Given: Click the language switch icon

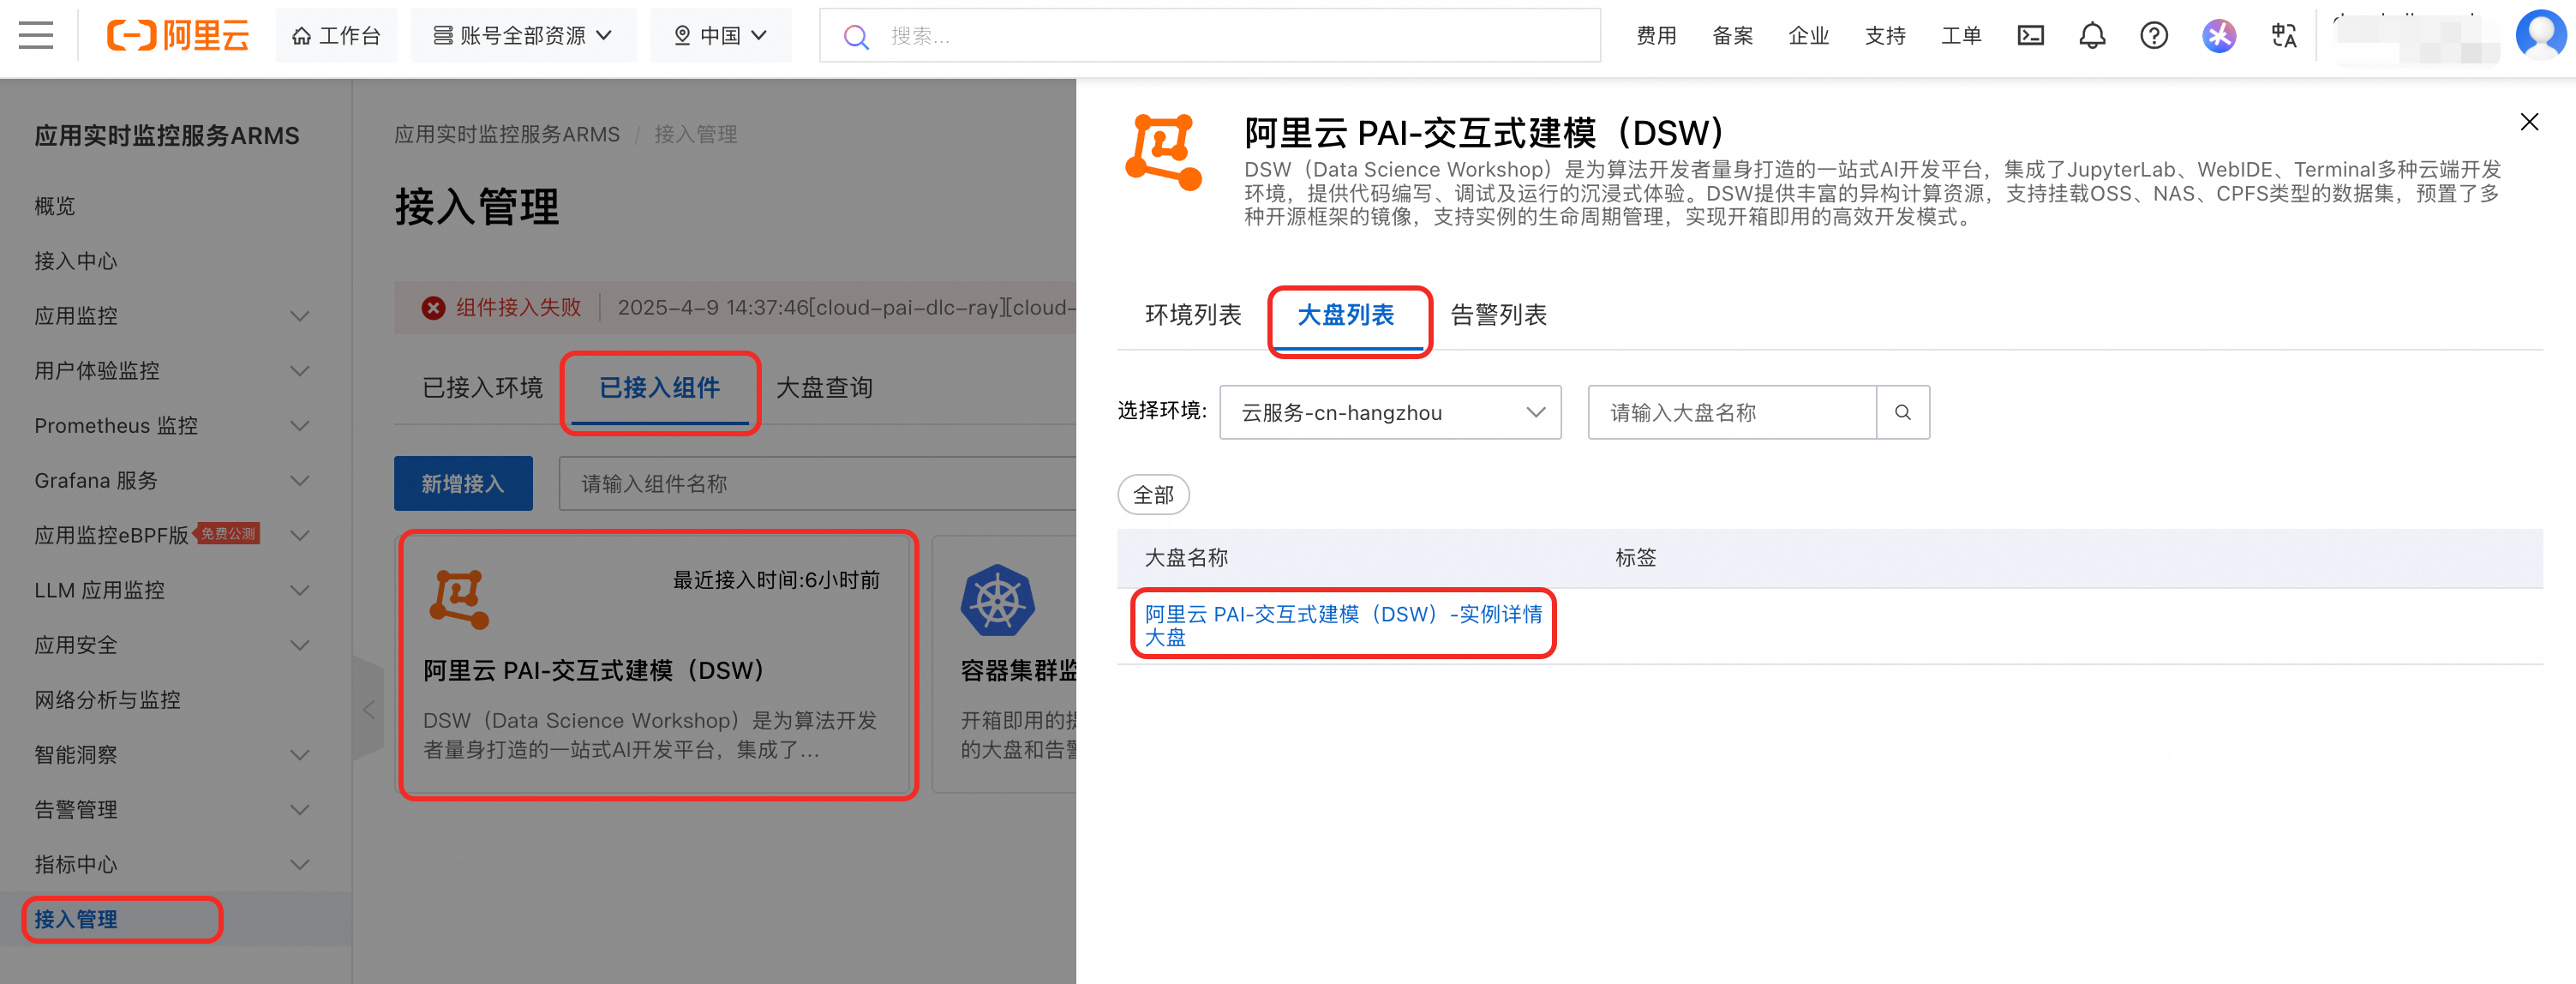Looking at the screenshot, I should [x=2283, y=36].
